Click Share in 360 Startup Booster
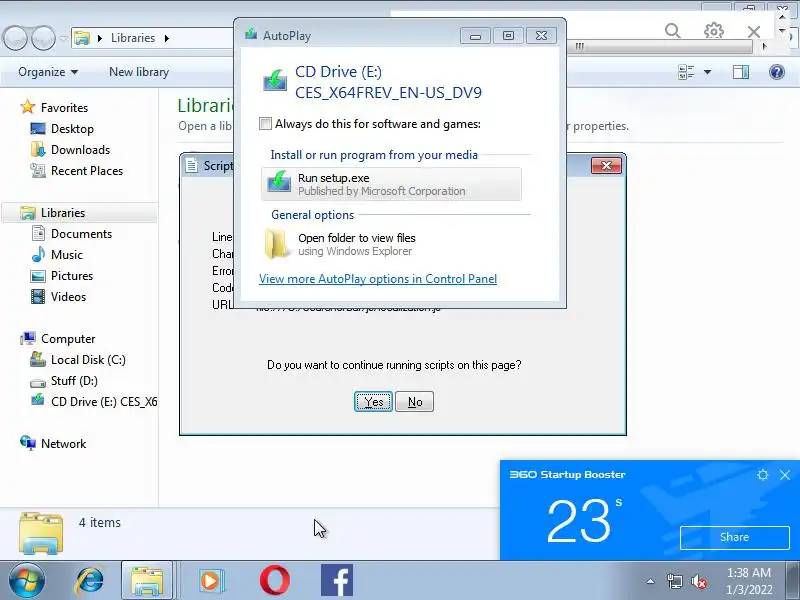 point(735,537)
